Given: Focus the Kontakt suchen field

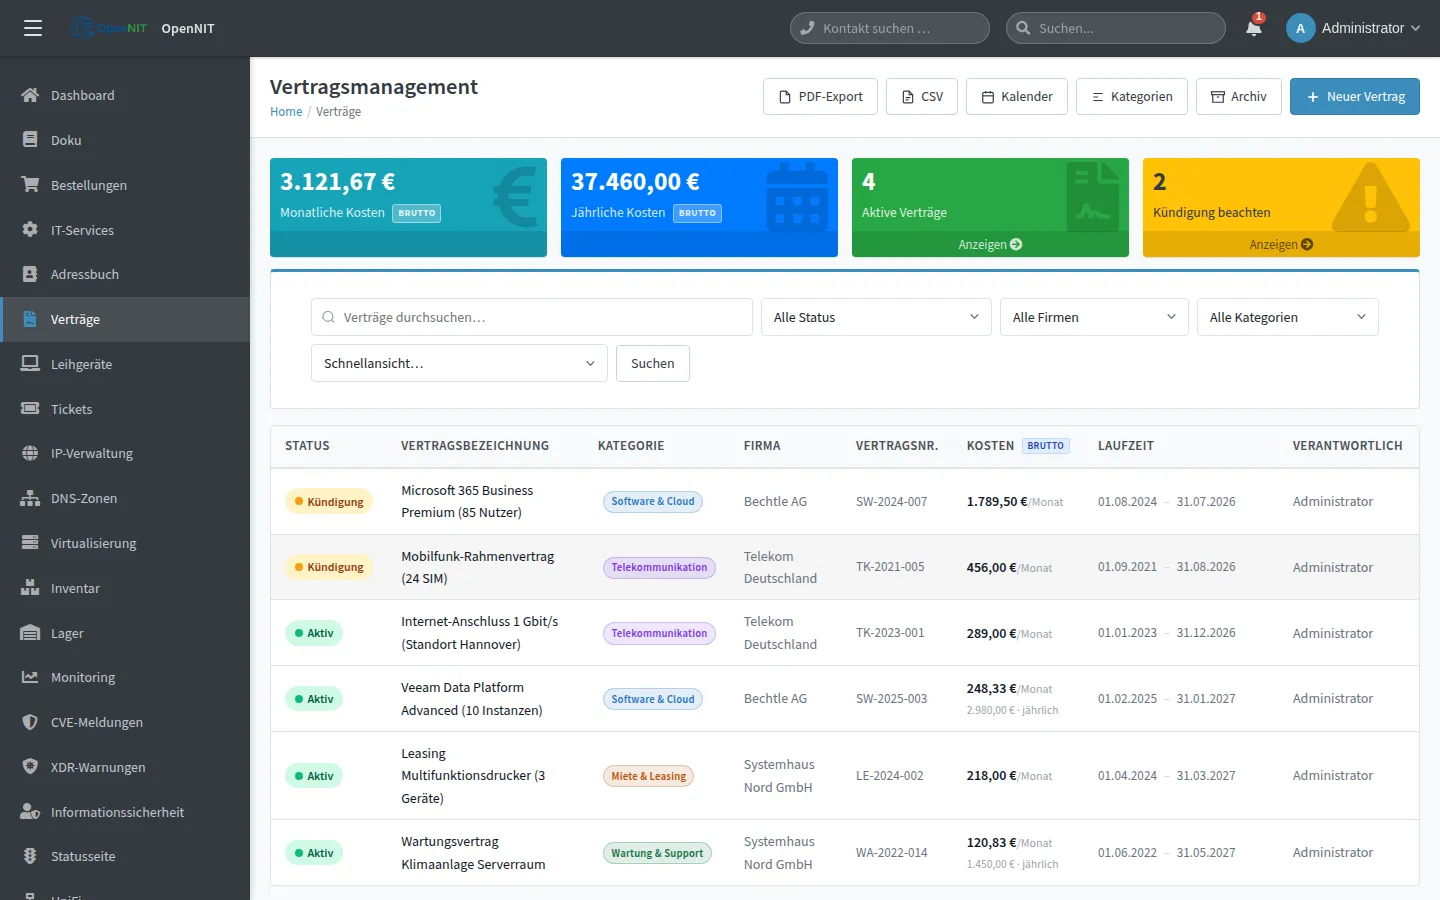Looking at the screenshot, I should [x=890, y=28].
